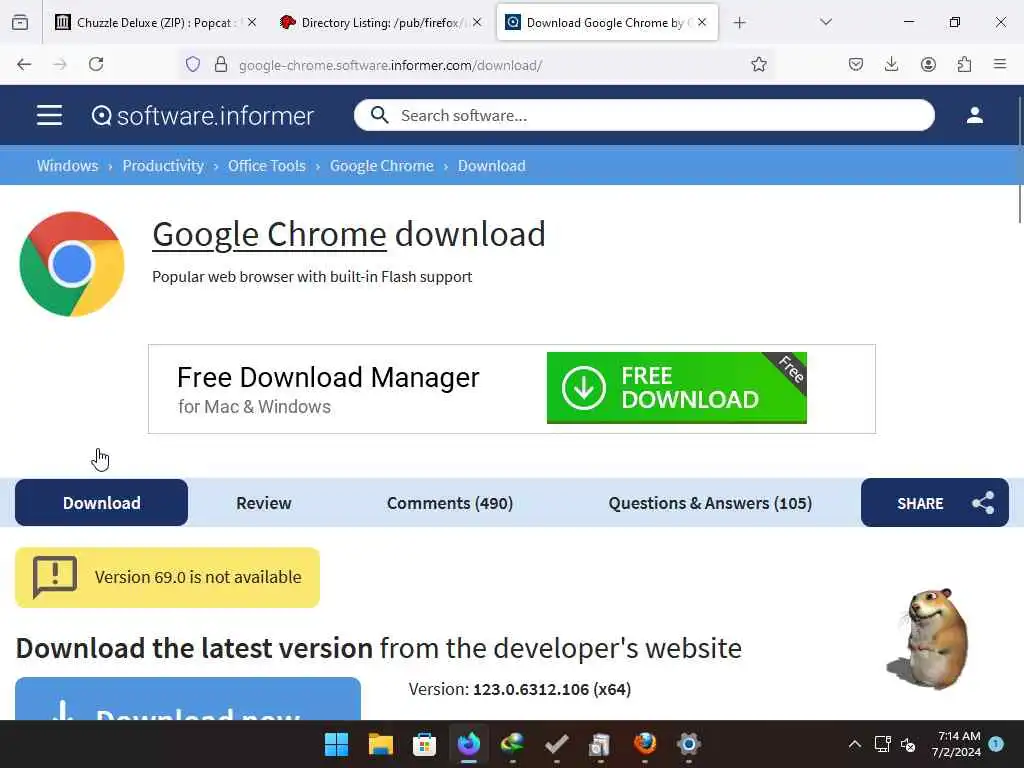Open Questions & Answers (105) tab
Viewport: 1024px width, 768px height.
pos(711,503)
